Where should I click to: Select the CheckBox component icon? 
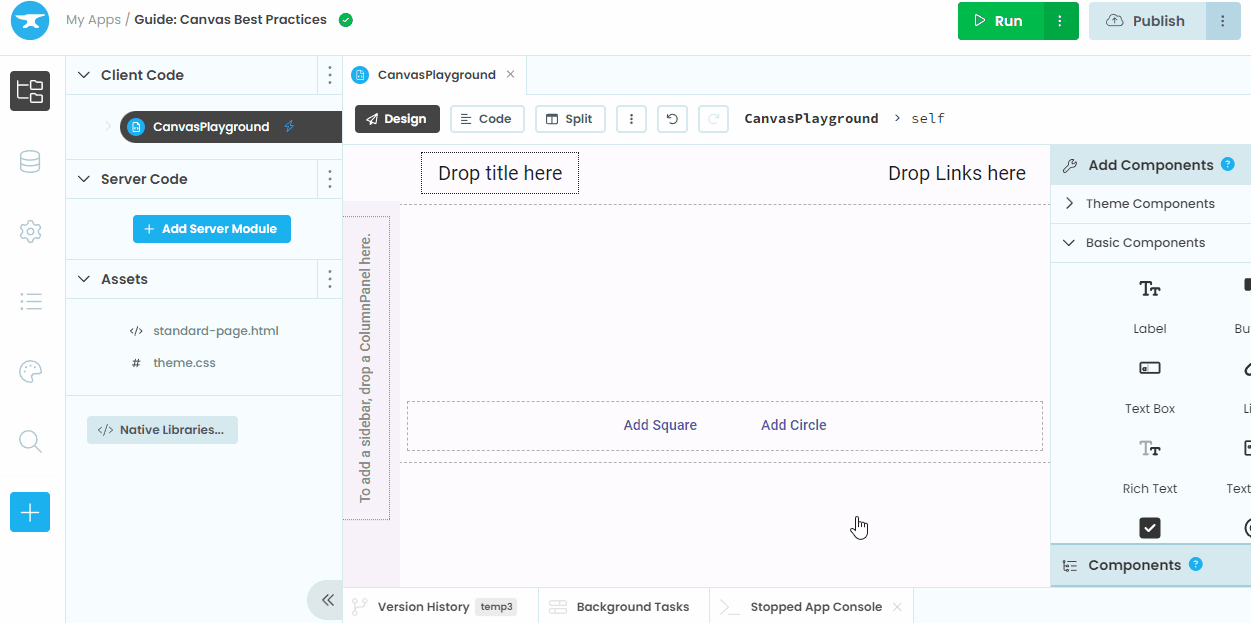tap(1150, 527)
